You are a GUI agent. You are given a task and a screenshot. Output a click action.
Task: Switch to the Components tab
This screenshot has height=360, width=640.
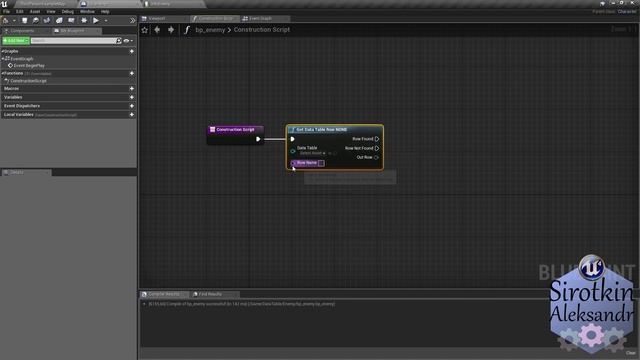tap(25, 31)
